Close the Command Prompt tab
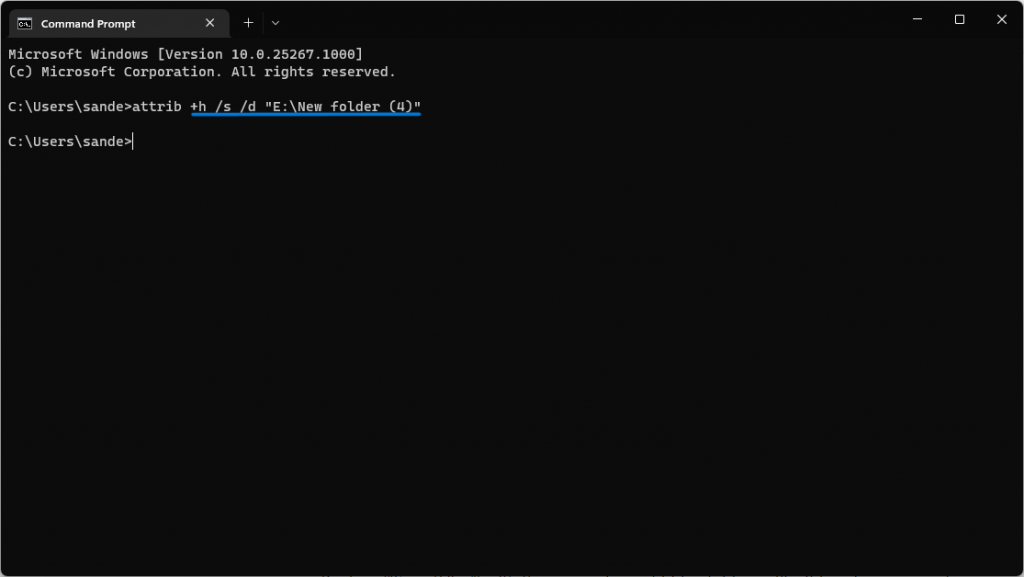This screenshot has width=1024, height=577. tap(210, 23)
